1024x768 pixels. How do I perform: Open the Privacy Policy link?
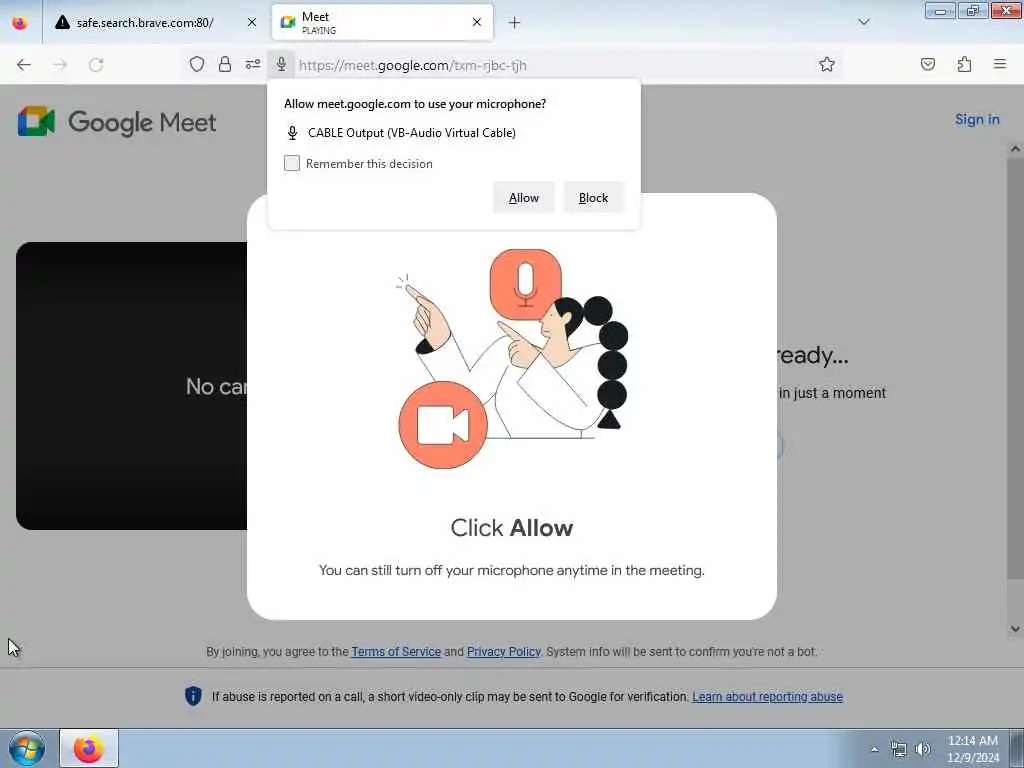(504, 652)
